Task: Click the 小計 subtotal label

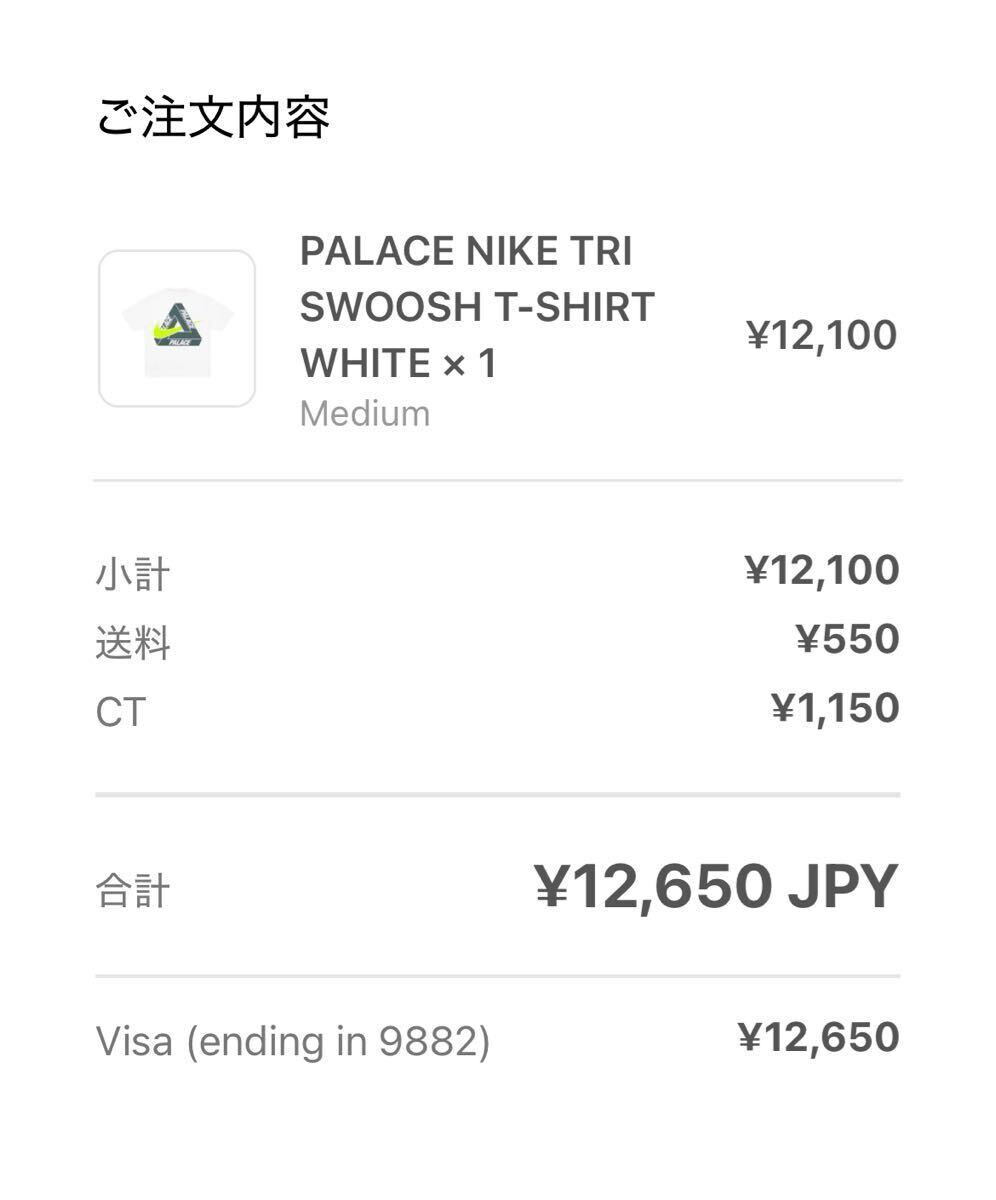Action: pos(132,575)
